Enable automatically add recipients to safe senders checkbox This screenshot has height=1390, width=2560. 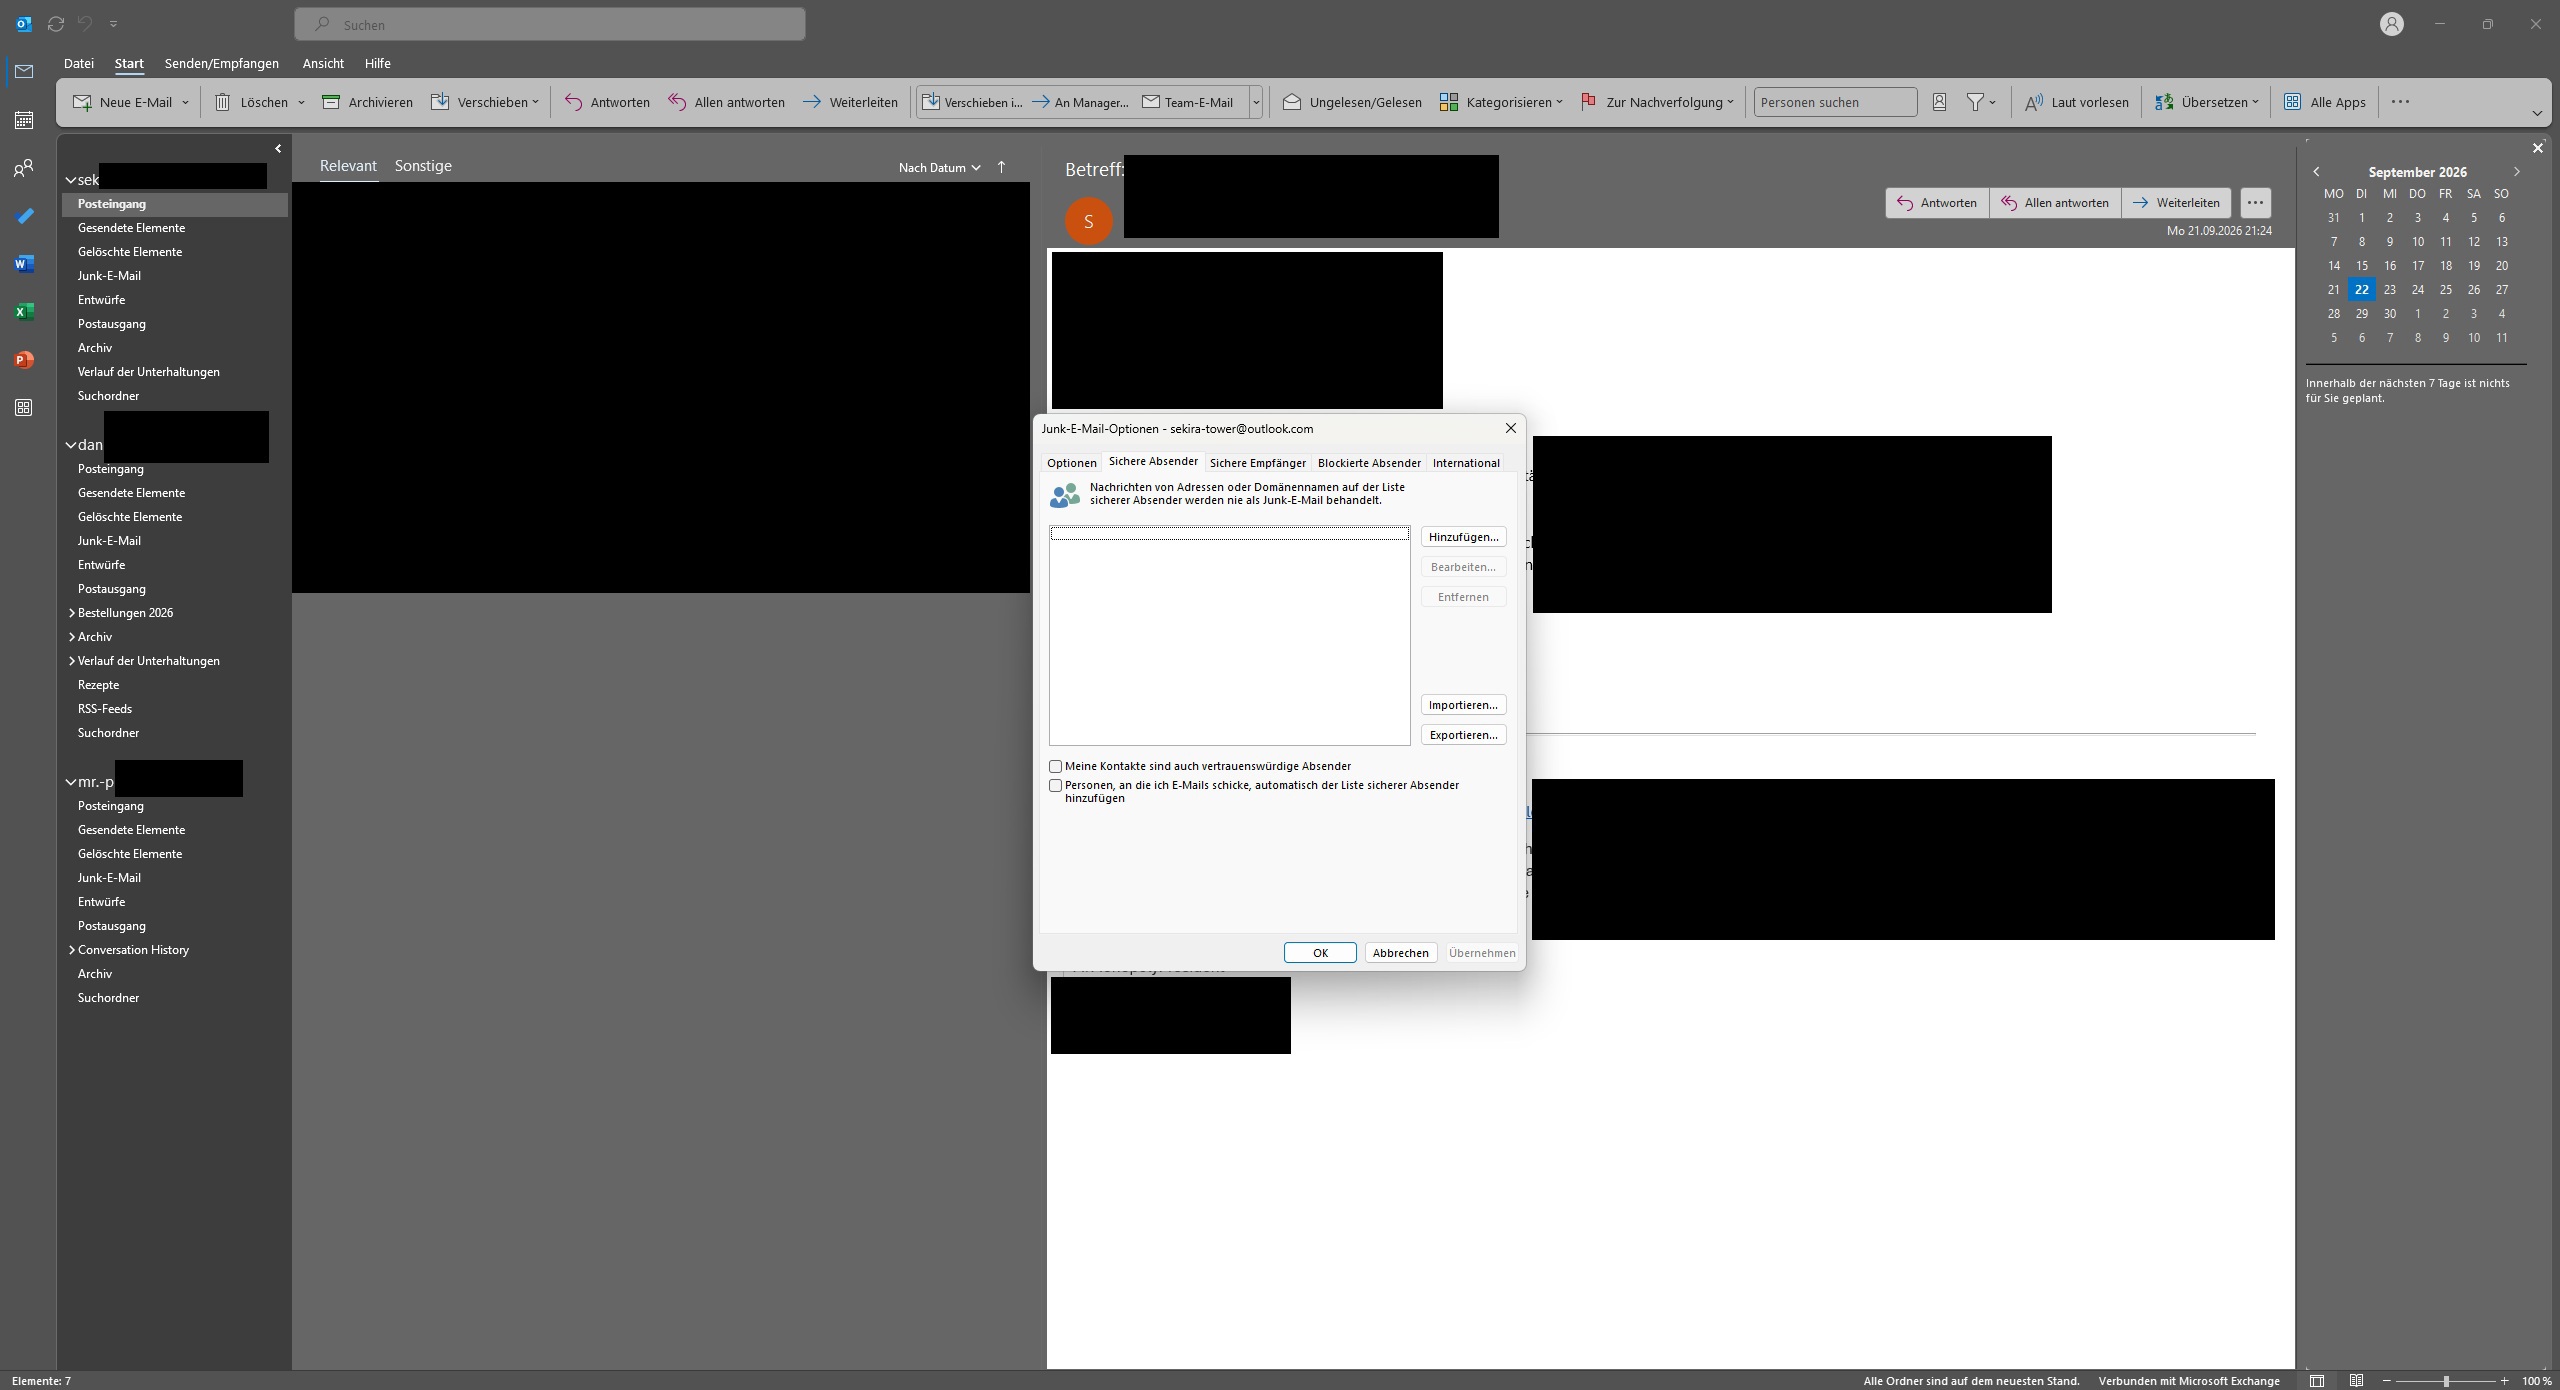coord(1055,786)
